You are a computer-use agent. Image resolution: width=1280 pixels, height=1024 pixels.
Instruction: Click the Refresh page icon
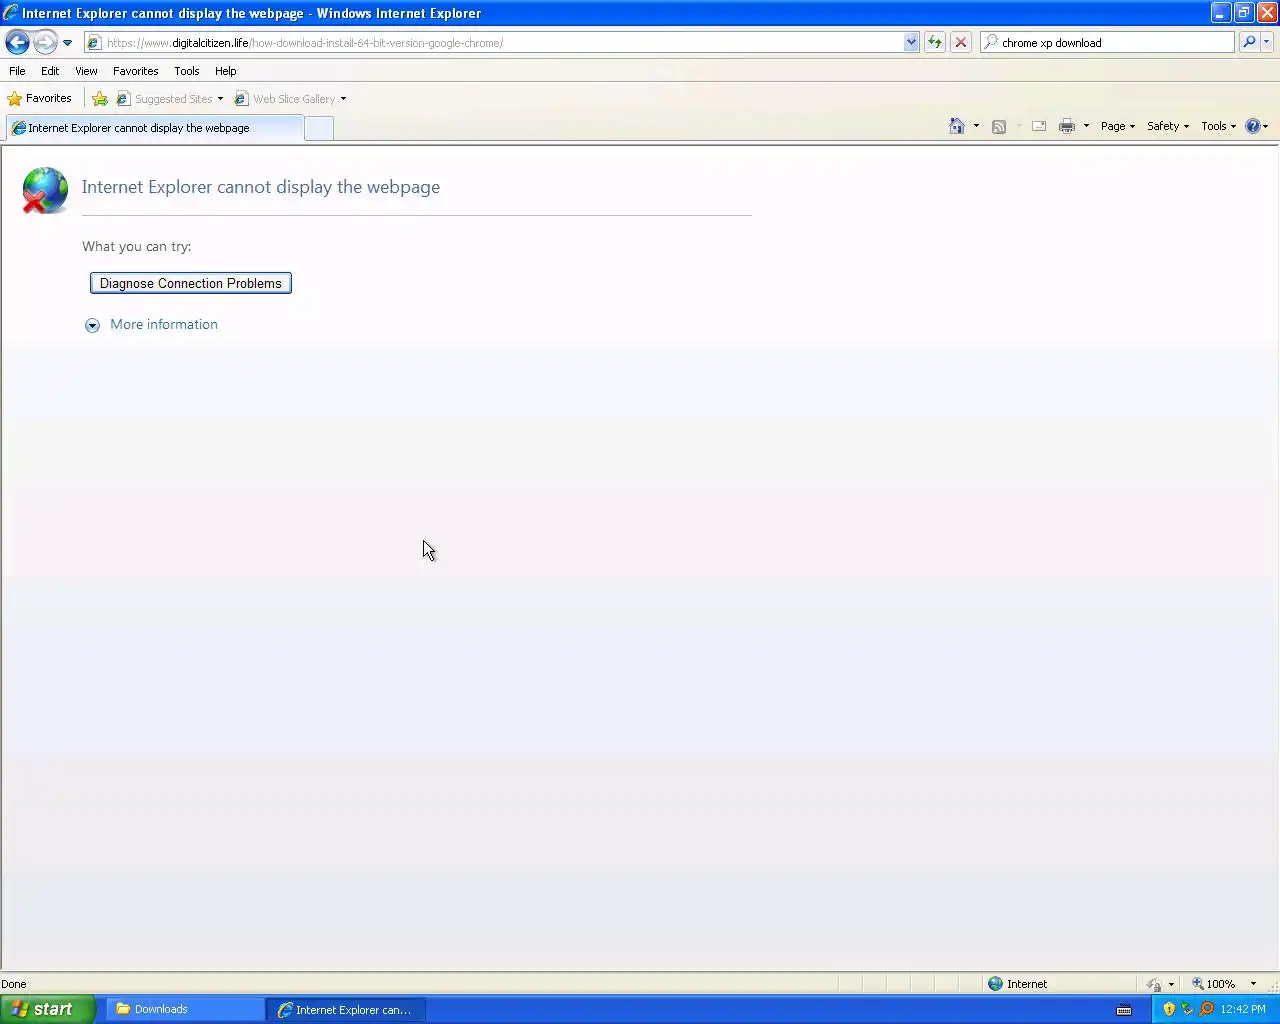[x=935, y=42]
